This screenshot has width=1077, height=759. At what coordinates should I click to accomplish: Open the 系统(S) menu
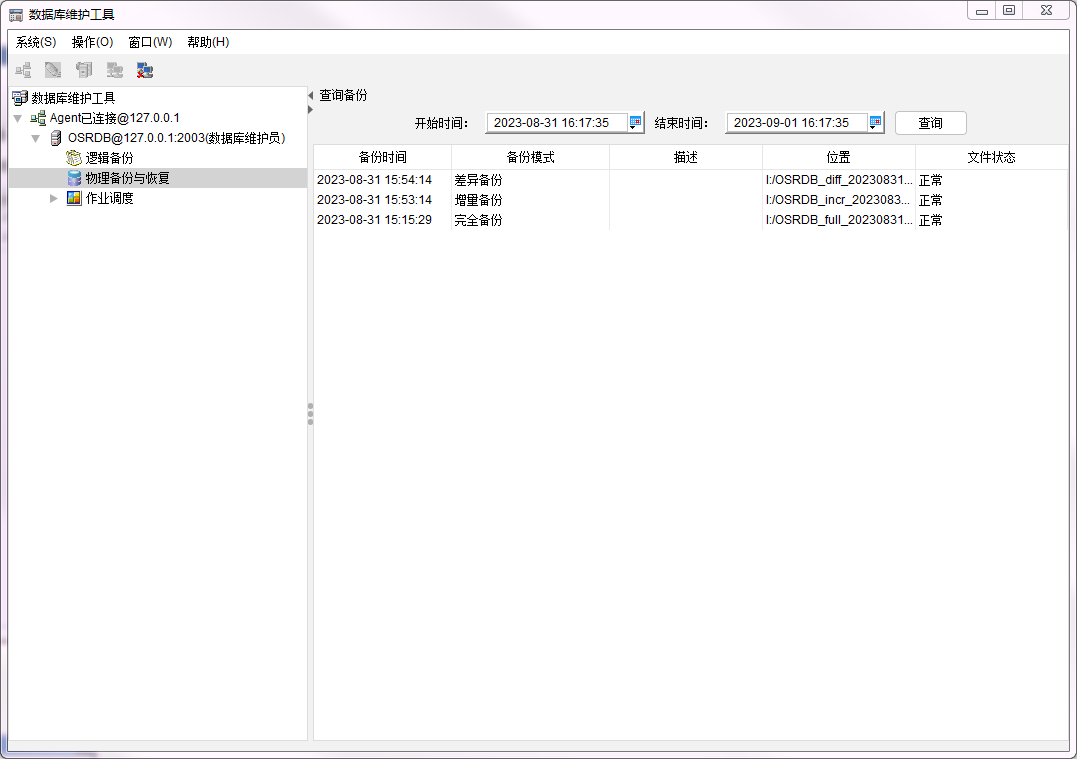tap(36, 42)
